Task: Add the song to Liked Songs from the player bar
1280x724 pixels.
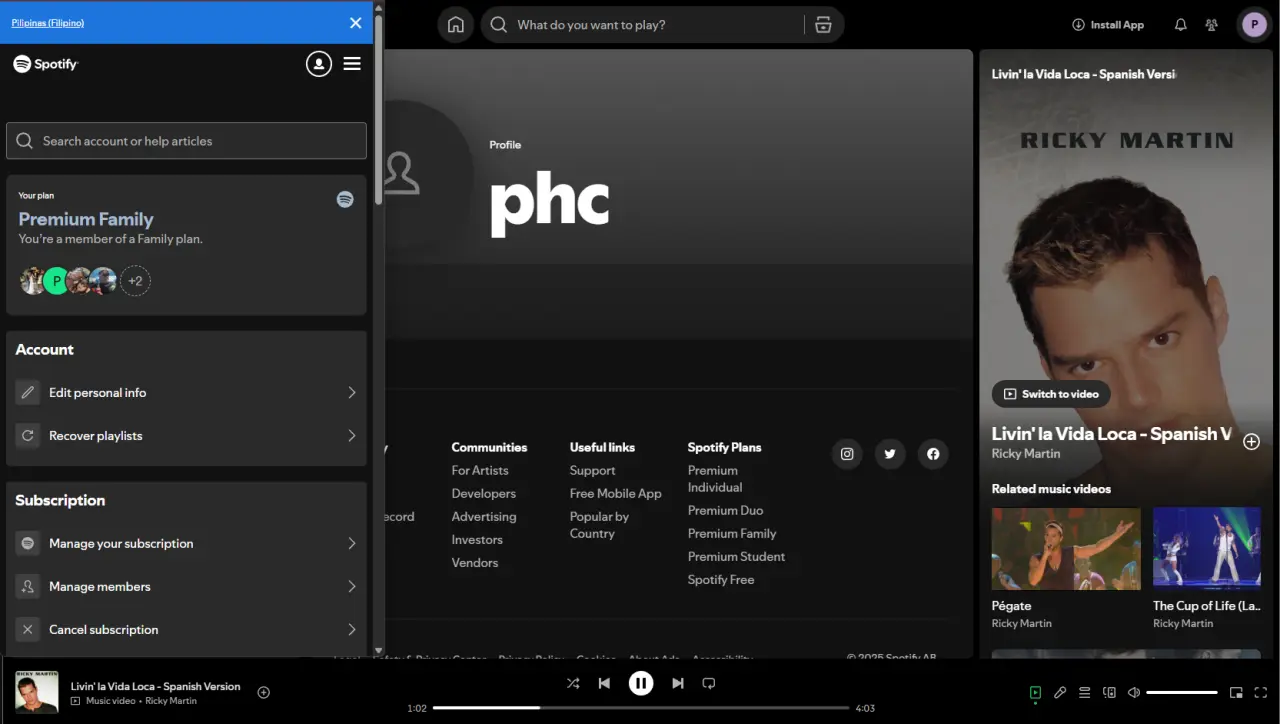Action: (x=264, y=692)
